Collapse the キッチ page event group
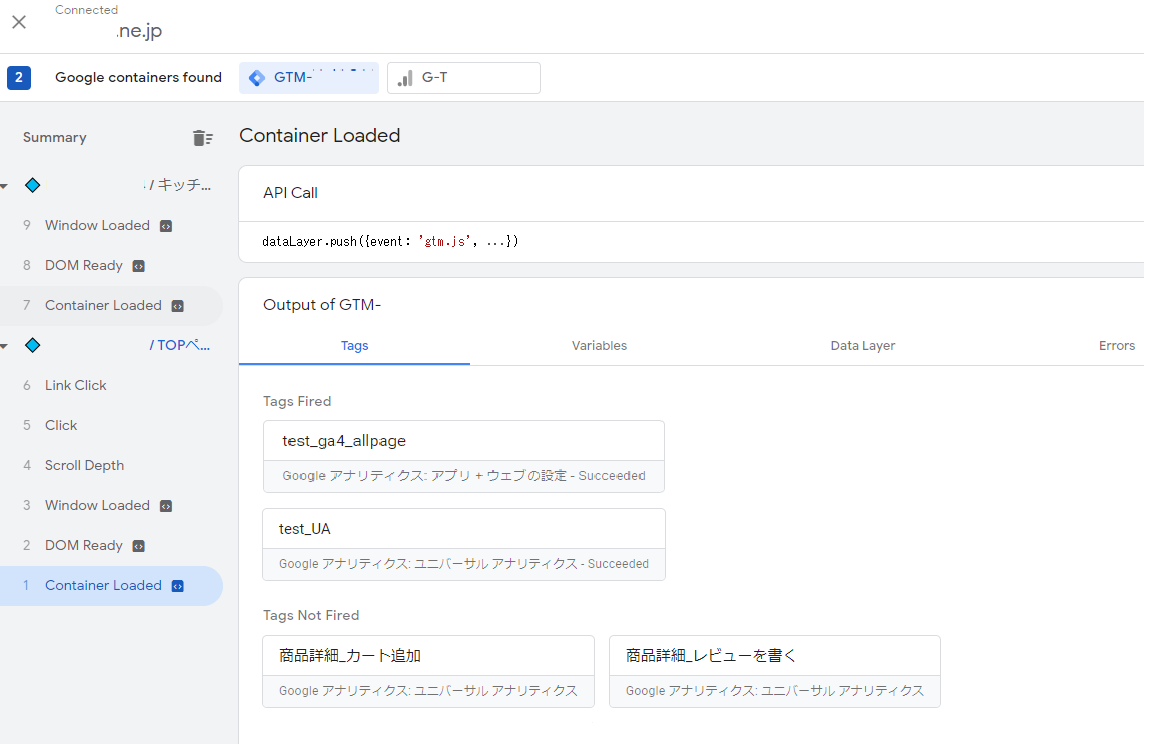This screenshot has width=1153, height=744. (x=5, y=186)
